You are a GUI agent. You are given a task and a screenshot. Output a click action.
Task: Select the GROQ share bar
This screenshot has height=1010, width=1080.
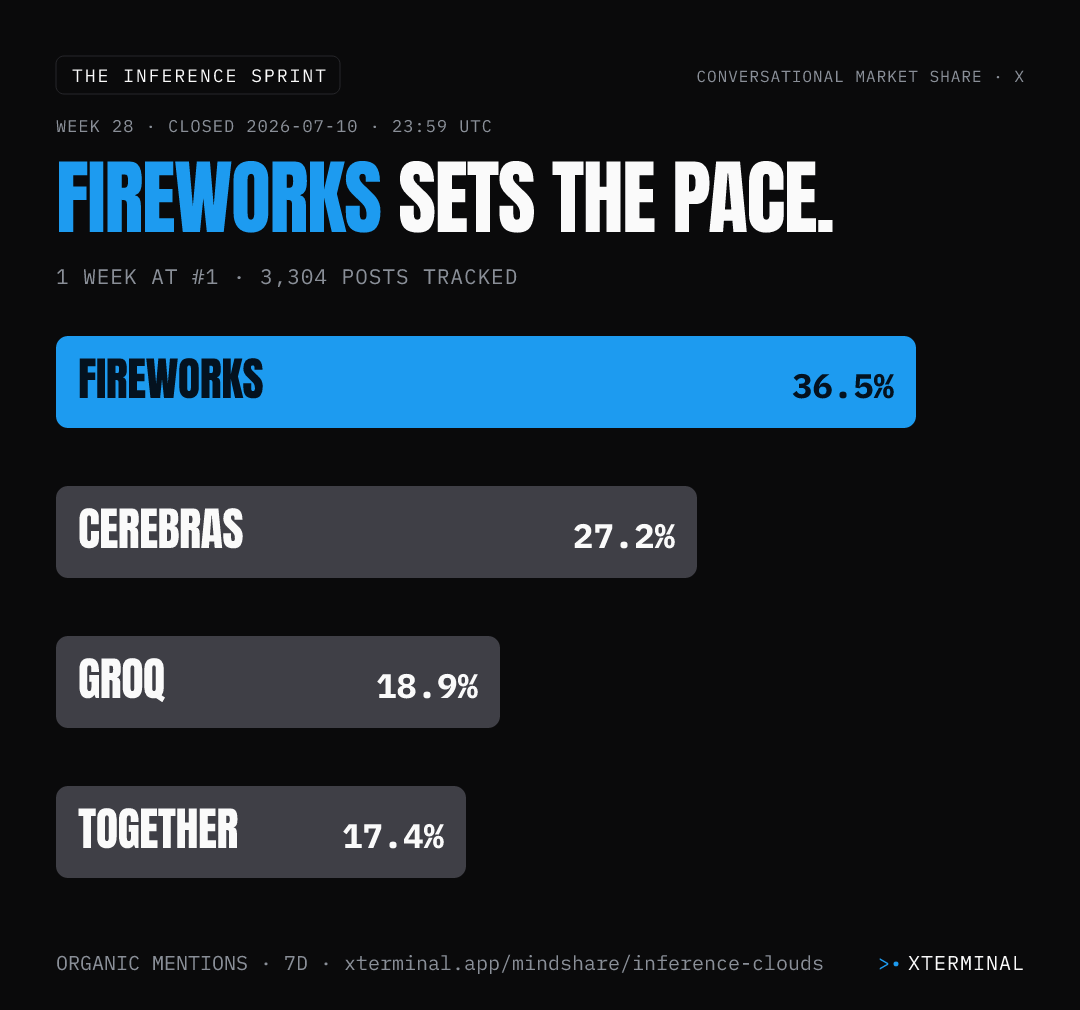[278, 682]
